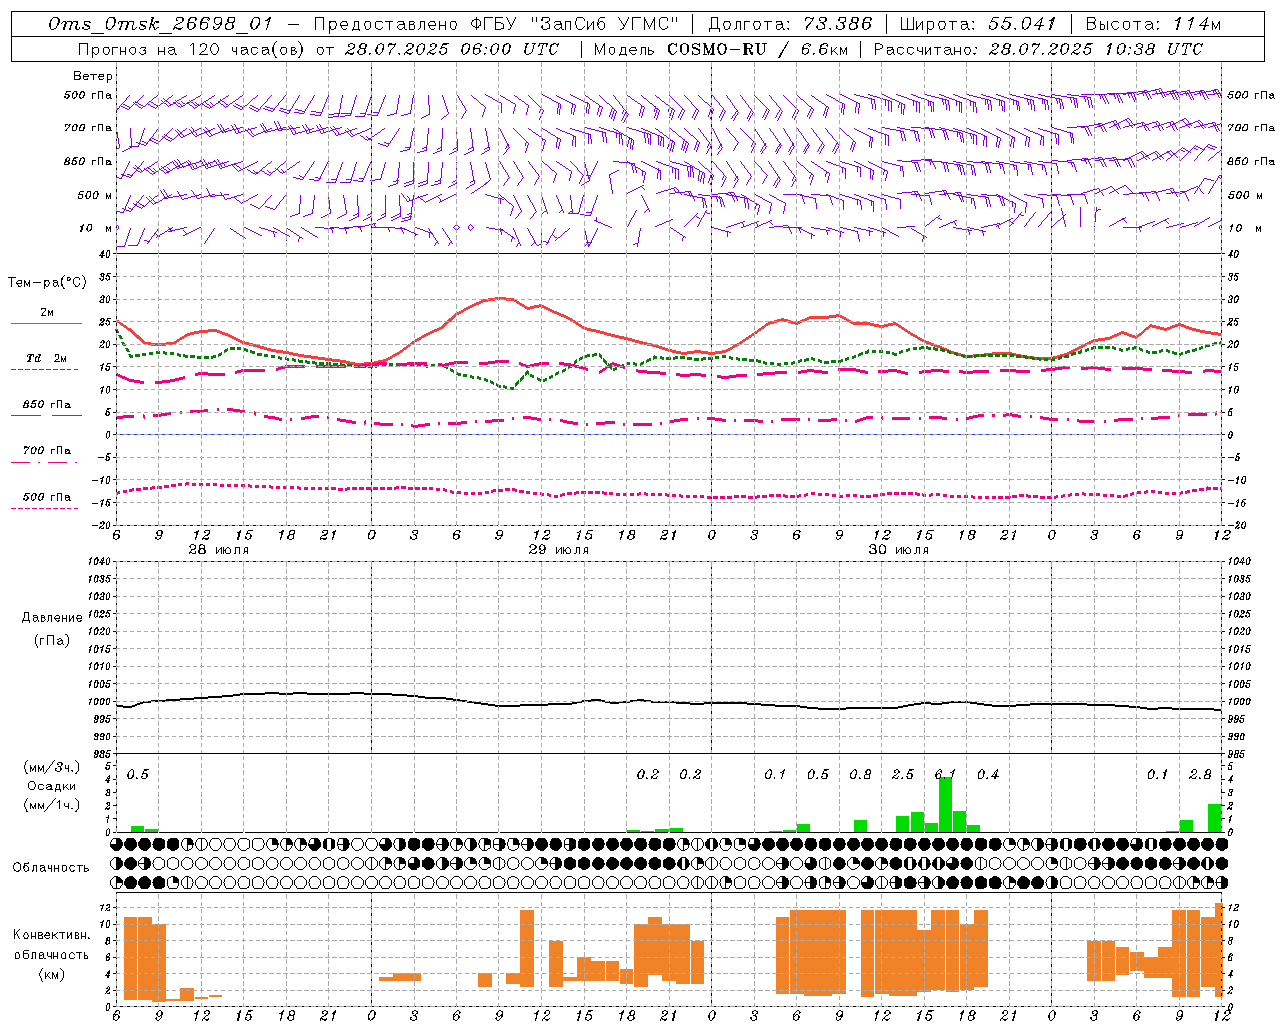Screen dimensions: 1280x1024
Task: Click the 6.1 precipitation total value
Action: click(x=945, y=775)
